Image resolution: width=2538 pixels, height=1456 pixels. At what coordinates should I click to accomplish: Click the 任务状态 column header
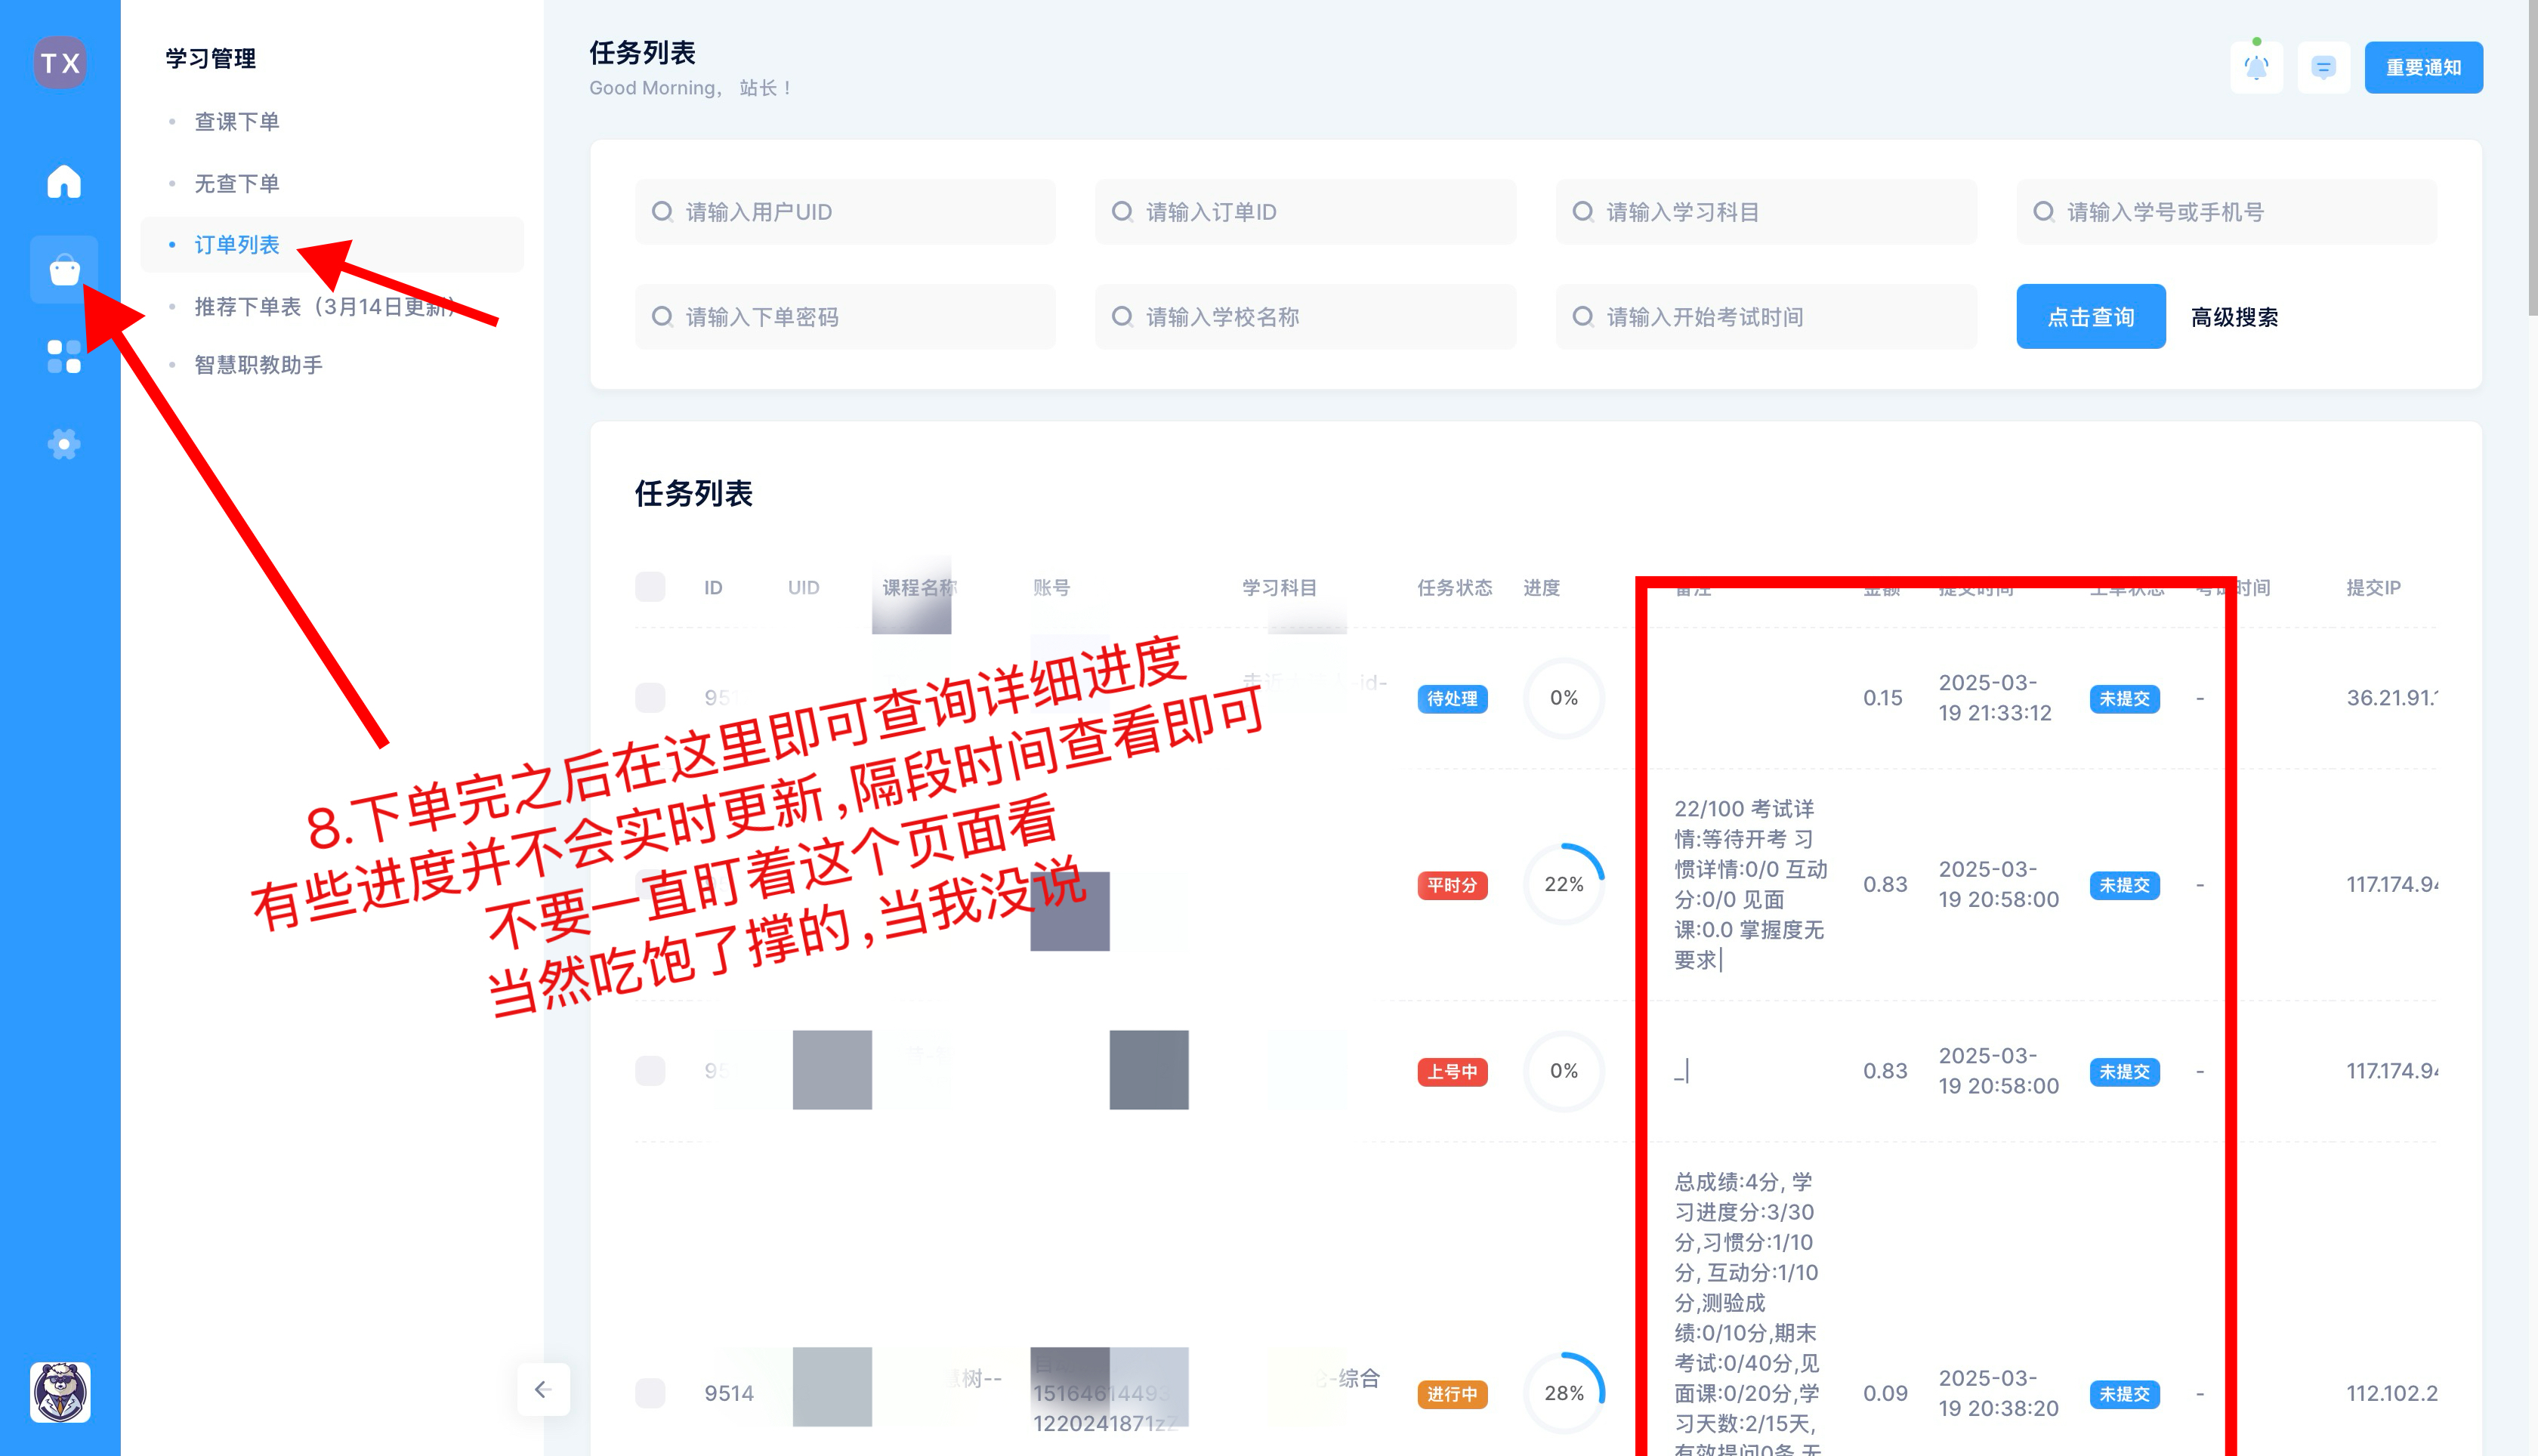pyautogui.click(x=1454, y=587)
